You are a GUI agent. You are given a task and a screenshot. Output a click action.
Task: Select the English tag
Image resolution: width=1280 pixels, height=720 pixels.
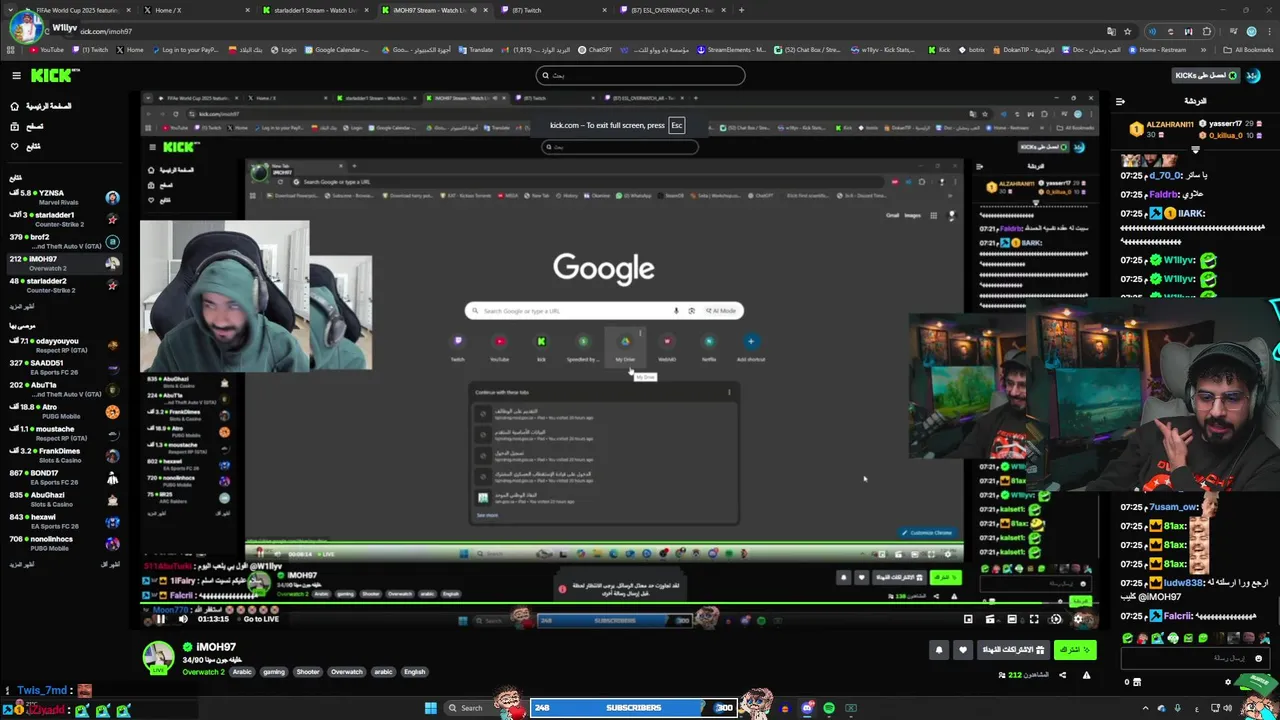(415, 672)
